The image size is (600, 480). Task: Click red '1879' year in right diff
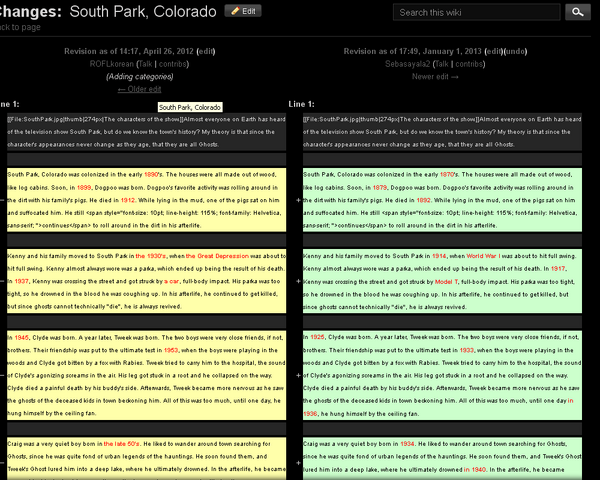tap(380, 188)
